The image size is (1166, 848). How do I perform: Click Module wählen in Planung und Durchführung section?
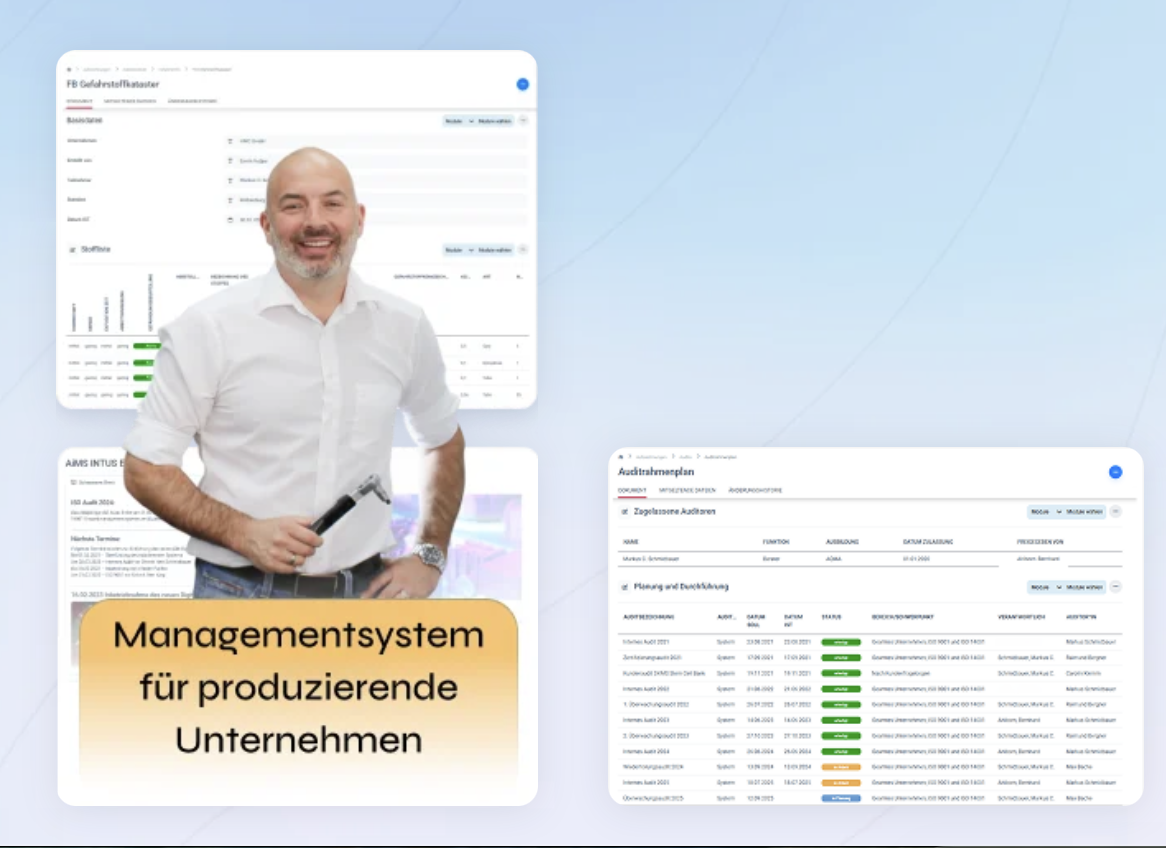click(x=1085, y=587)
